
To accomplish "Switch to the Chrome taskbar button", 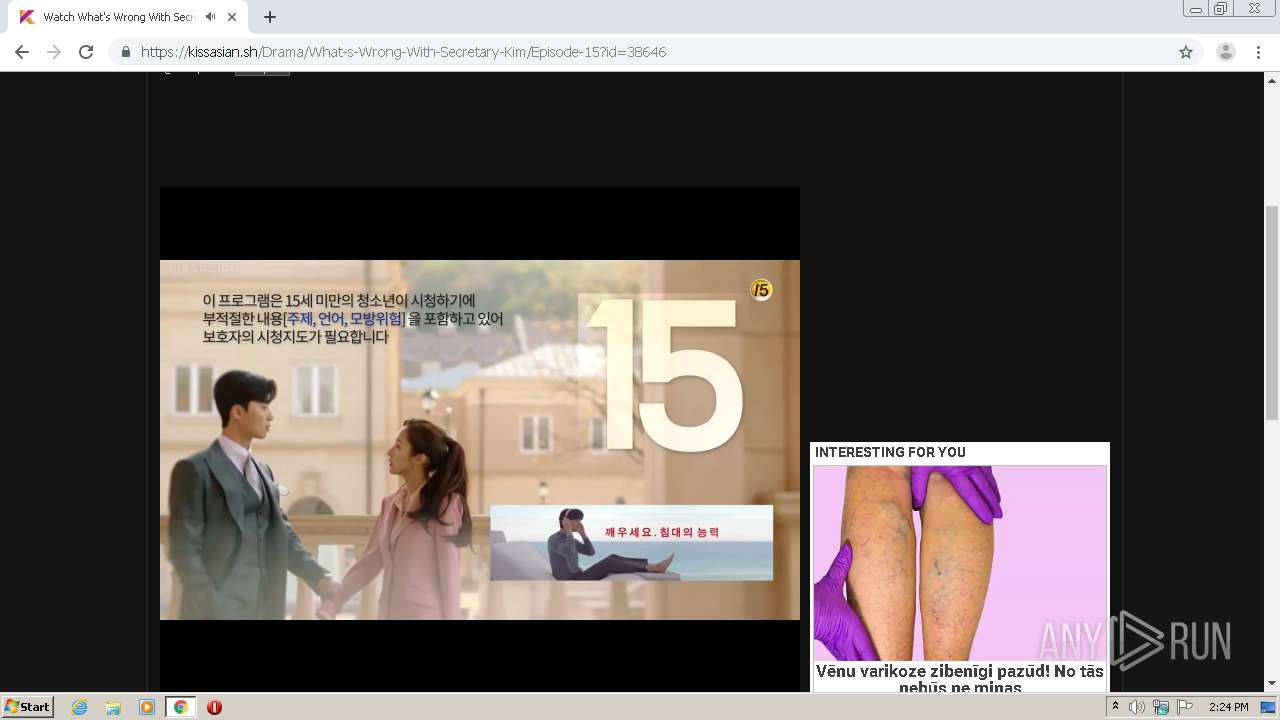I will (x=180, y=707).
